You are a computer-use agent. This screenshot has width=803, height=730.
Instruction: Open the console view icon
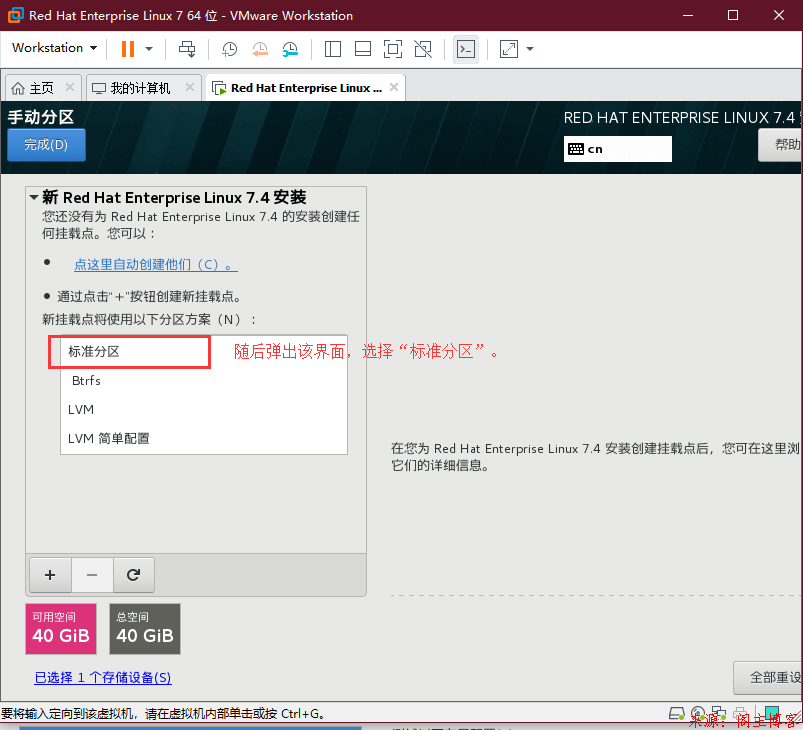point(466,49)
